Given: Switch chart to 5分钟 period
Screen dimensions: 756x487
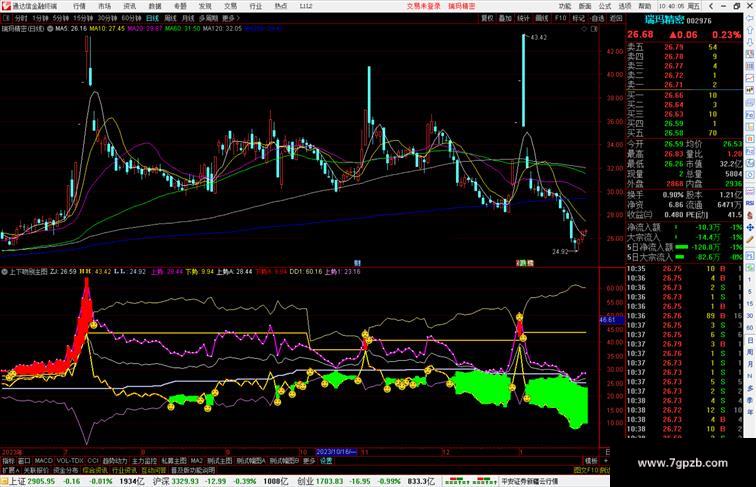Looking at the screenshot, I should 61,18.
